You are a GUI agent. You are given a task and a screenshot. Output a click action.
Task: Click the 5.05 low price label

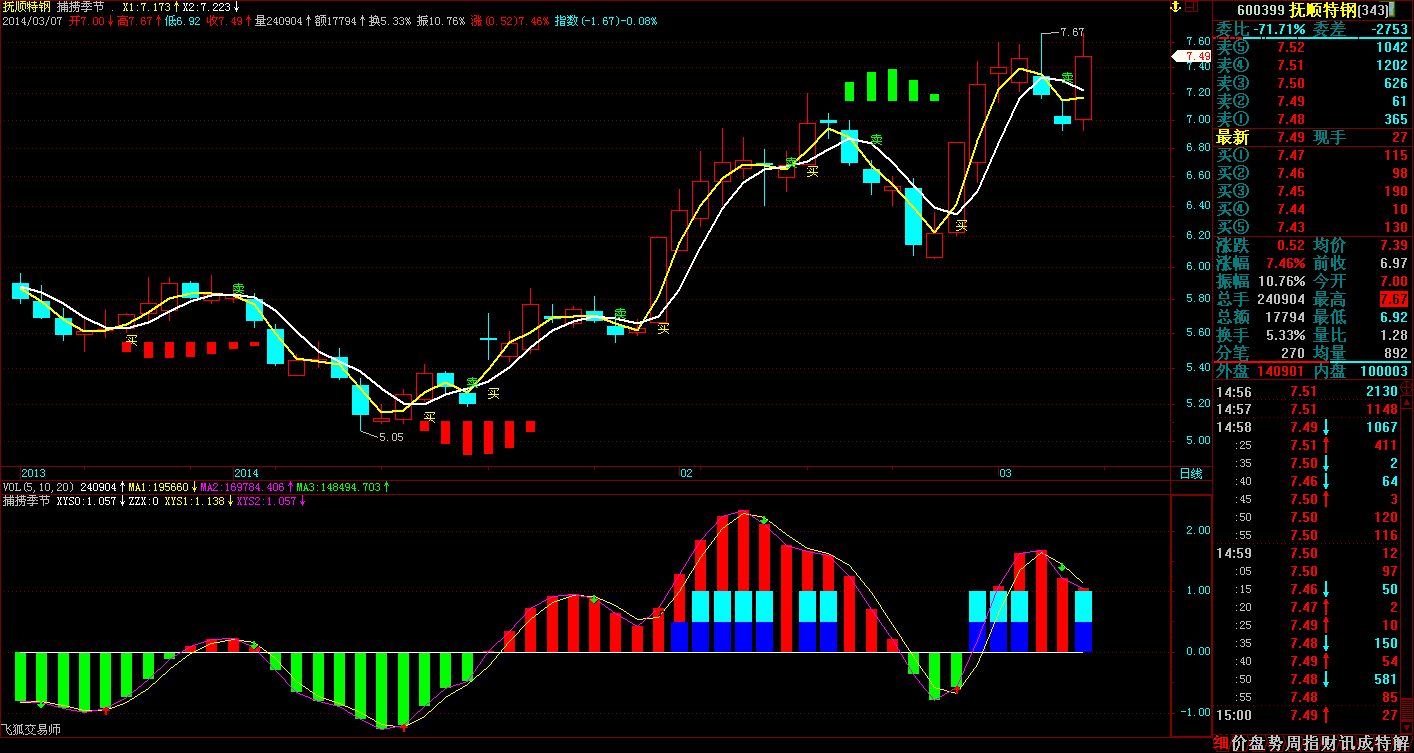(391, 437)
